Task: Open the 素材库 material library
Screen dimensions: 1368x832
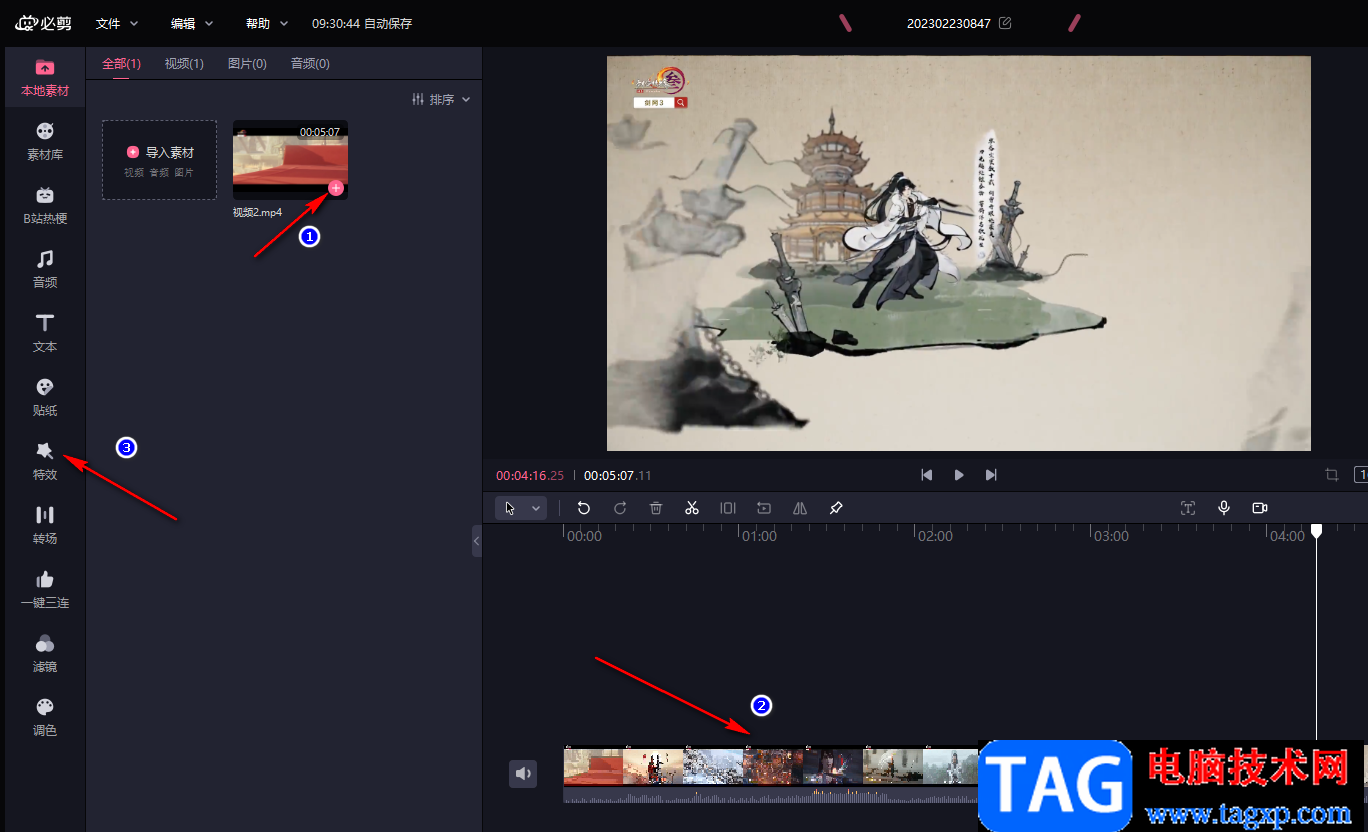Action: click(45, 142)
